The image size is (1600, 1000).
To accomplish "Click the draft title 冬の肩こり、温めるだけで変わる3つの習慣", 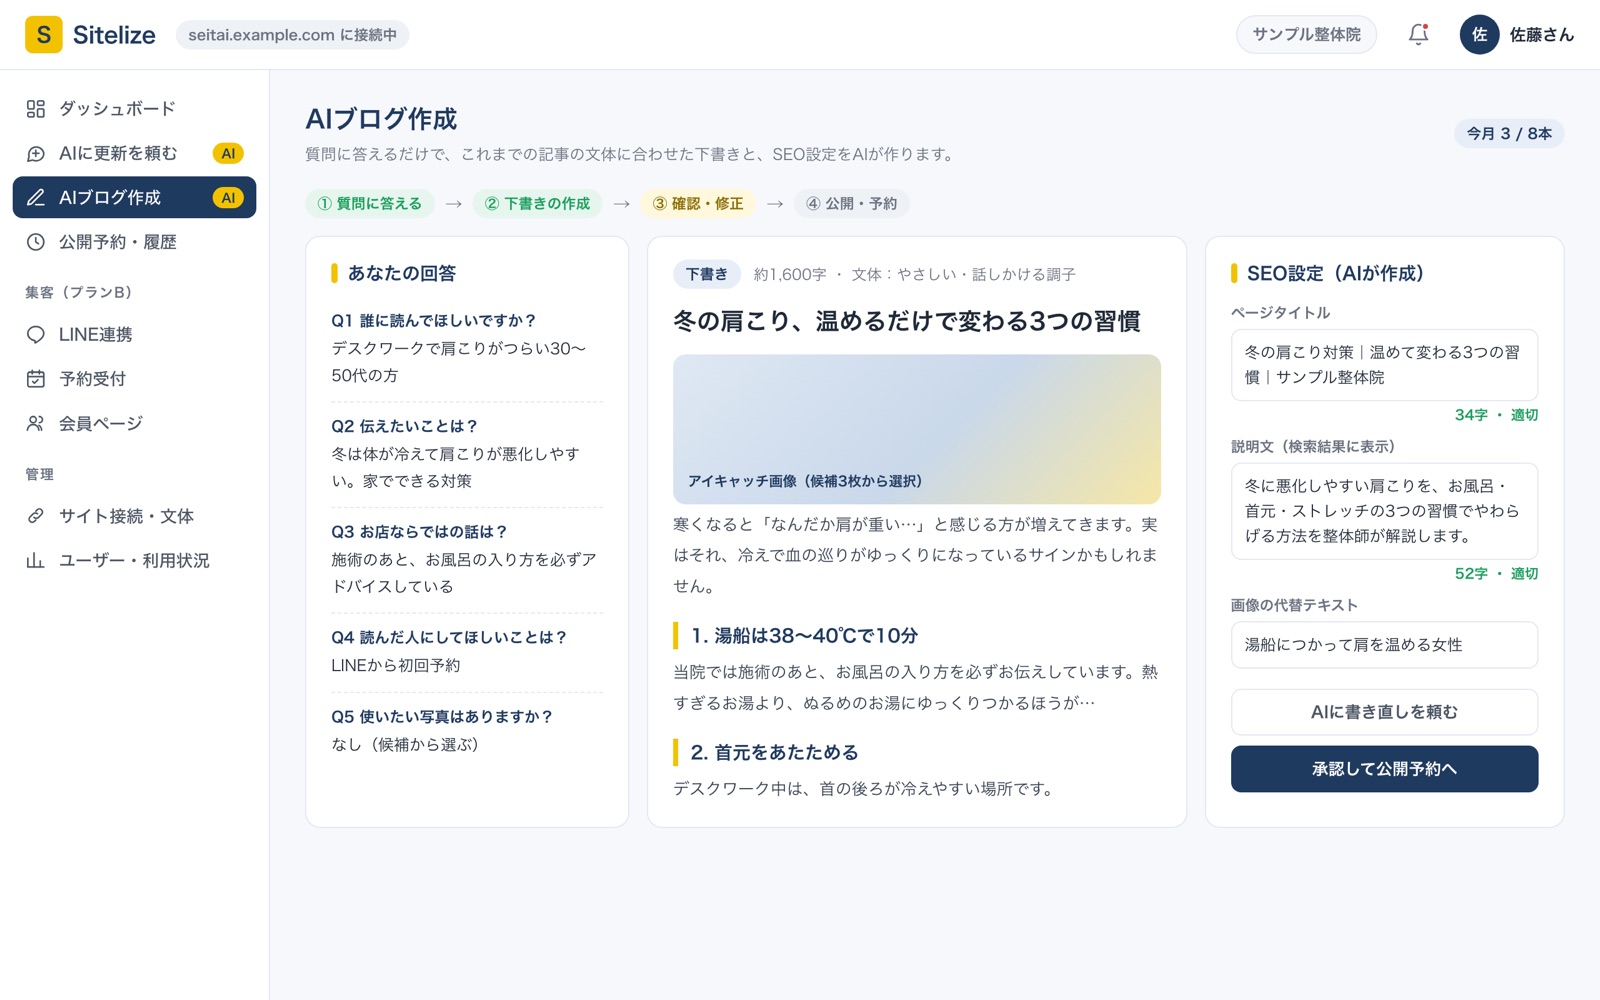I will (907, 321).
